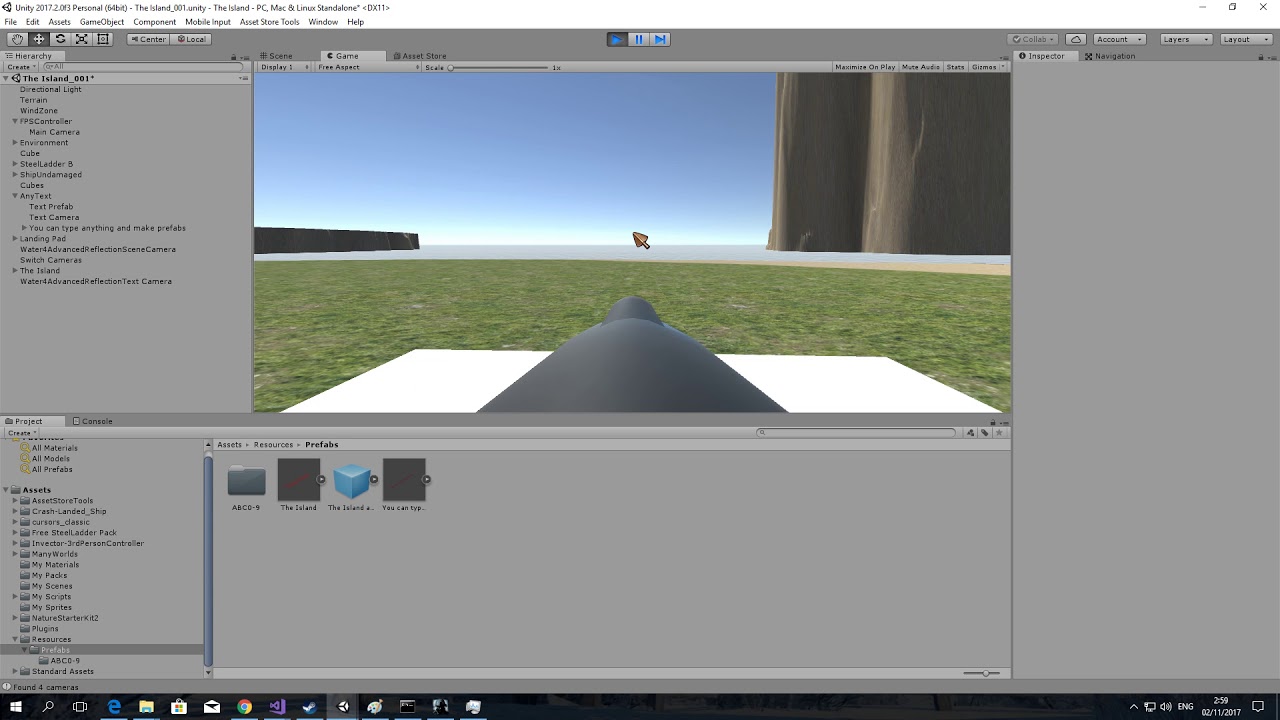
Task: Expand the FPSController hierarchy item
Action: pos(15,122)
